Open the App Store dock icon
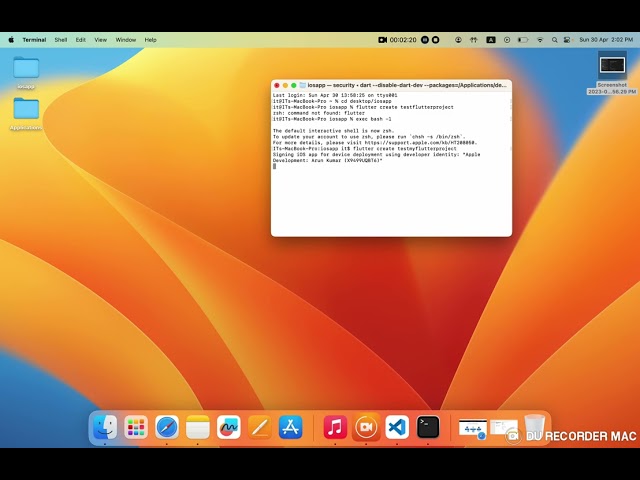Viewport: 640px width, 480px height. tap(290, 427)
